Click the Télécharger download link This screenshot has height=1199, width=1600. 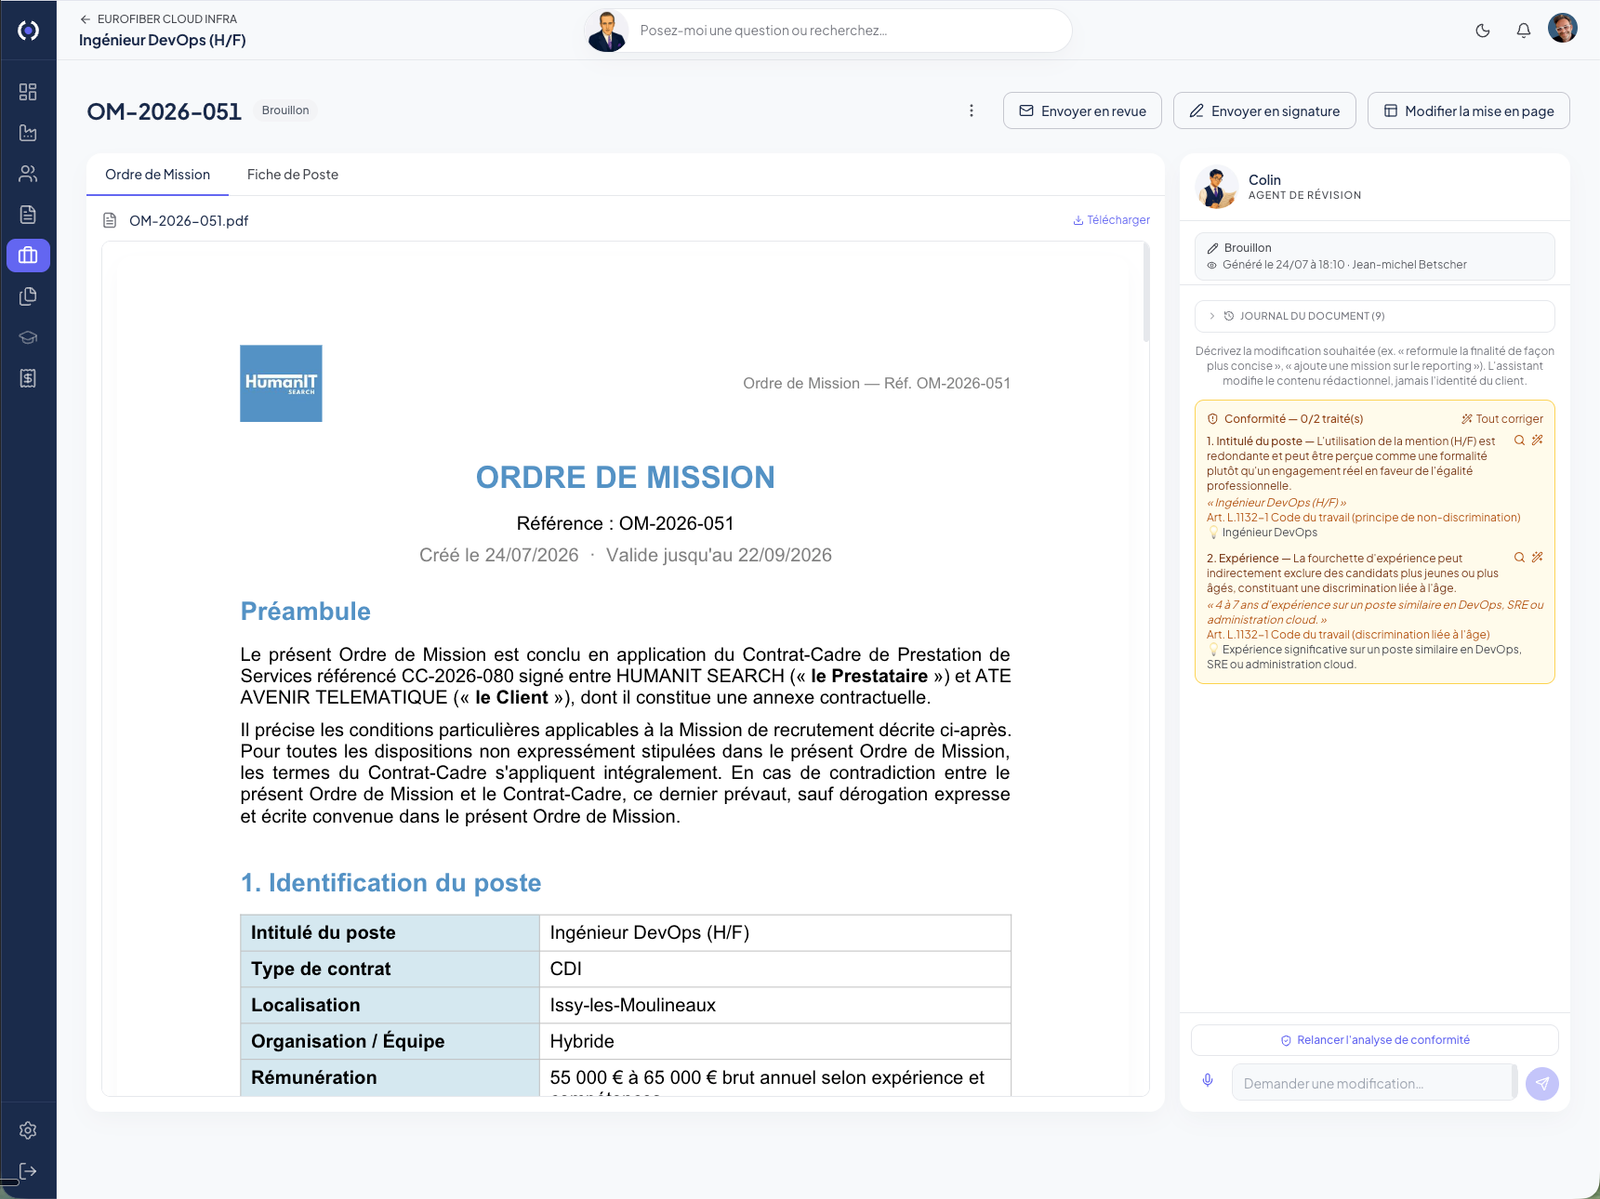tap(1111, 220)
